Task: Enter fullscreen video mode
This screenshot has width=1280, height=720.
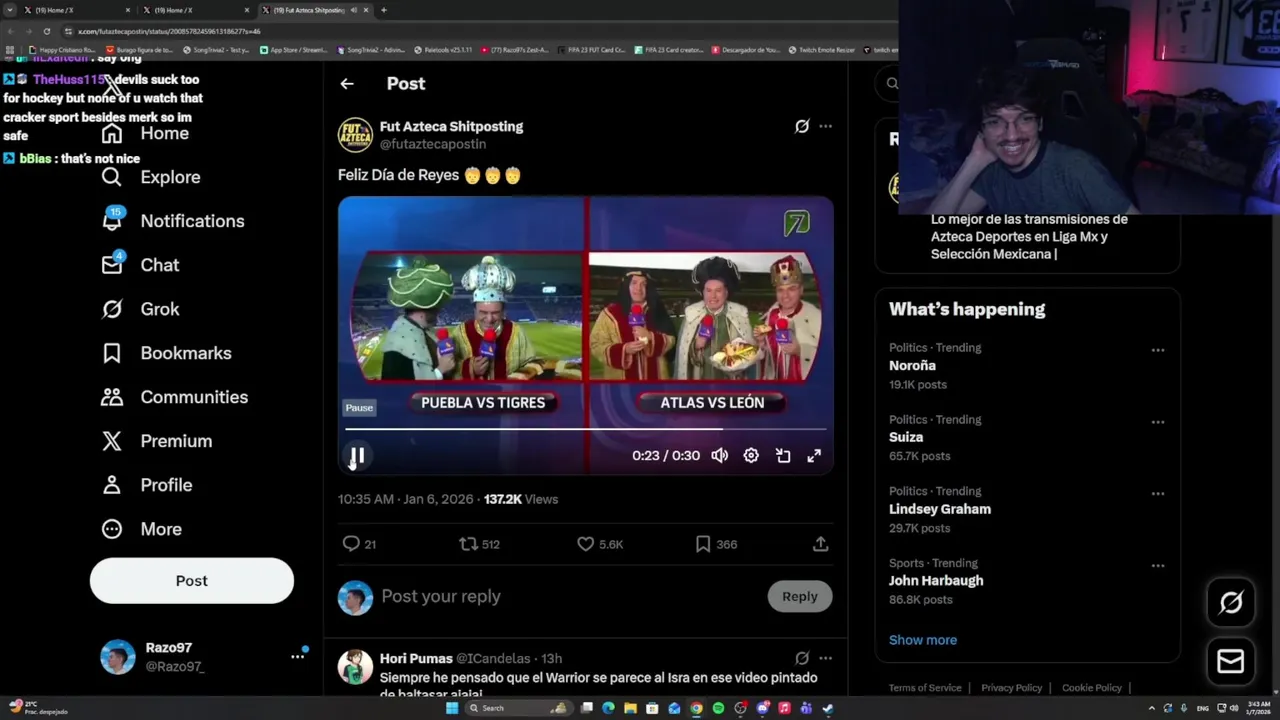Action: point(814,456)
